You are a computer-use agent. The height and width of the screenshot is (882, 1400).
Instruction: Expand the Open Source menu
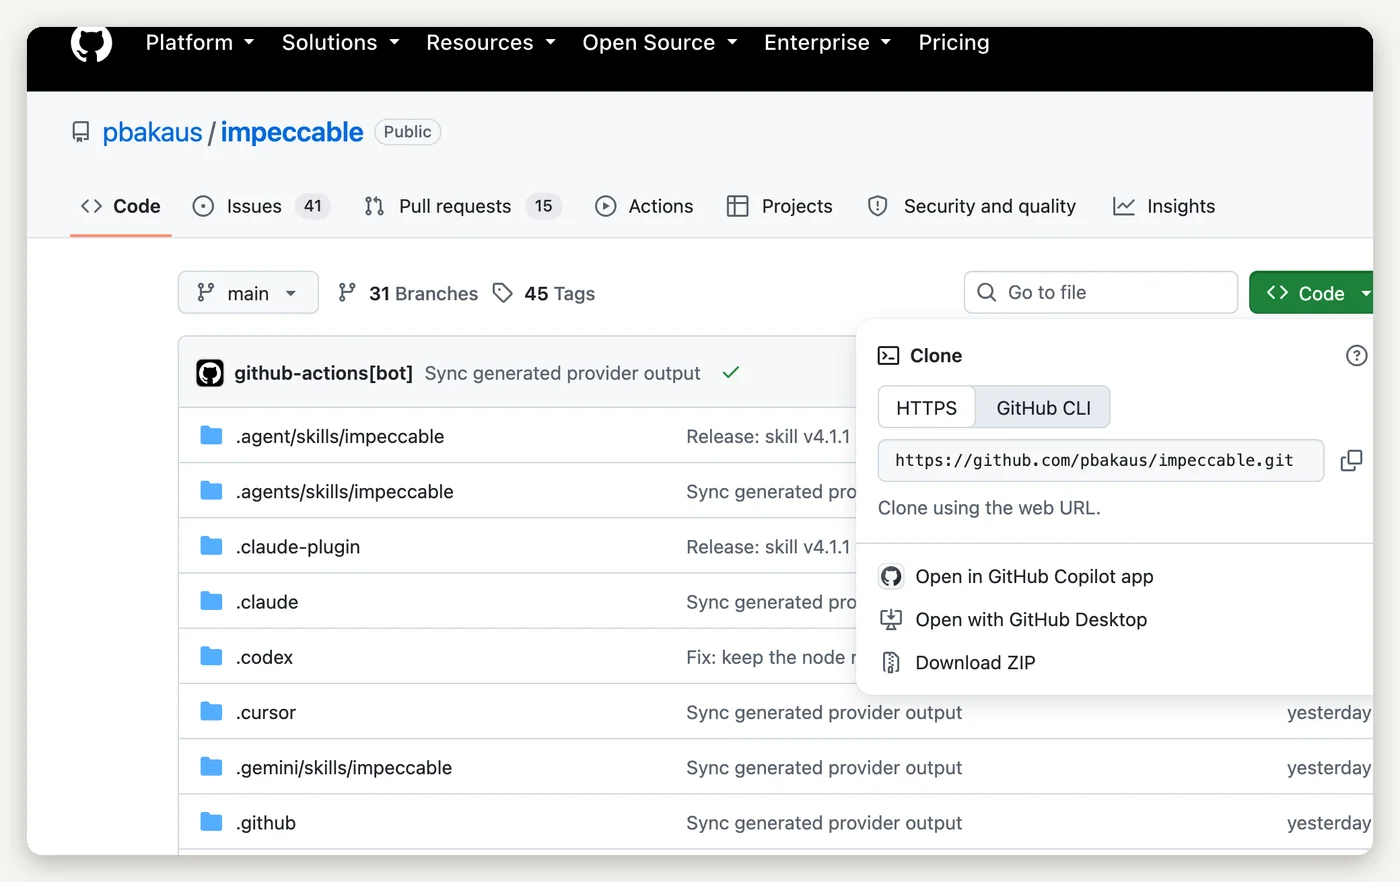click(x=660, y=43)
